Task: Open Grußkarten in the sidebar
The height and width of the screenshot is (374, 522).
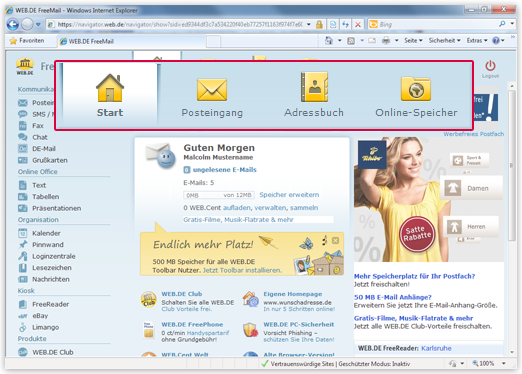Action: point(43,160)
